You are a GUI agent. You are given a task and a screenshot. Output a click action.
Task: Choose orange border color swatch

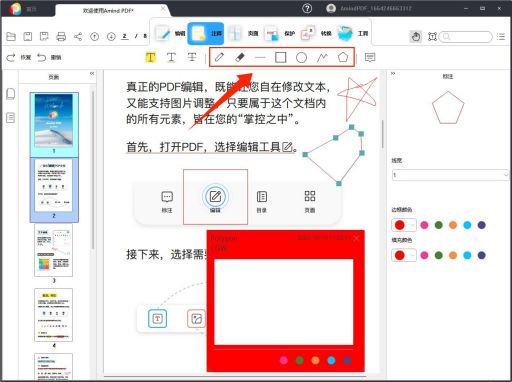point(453,225)
